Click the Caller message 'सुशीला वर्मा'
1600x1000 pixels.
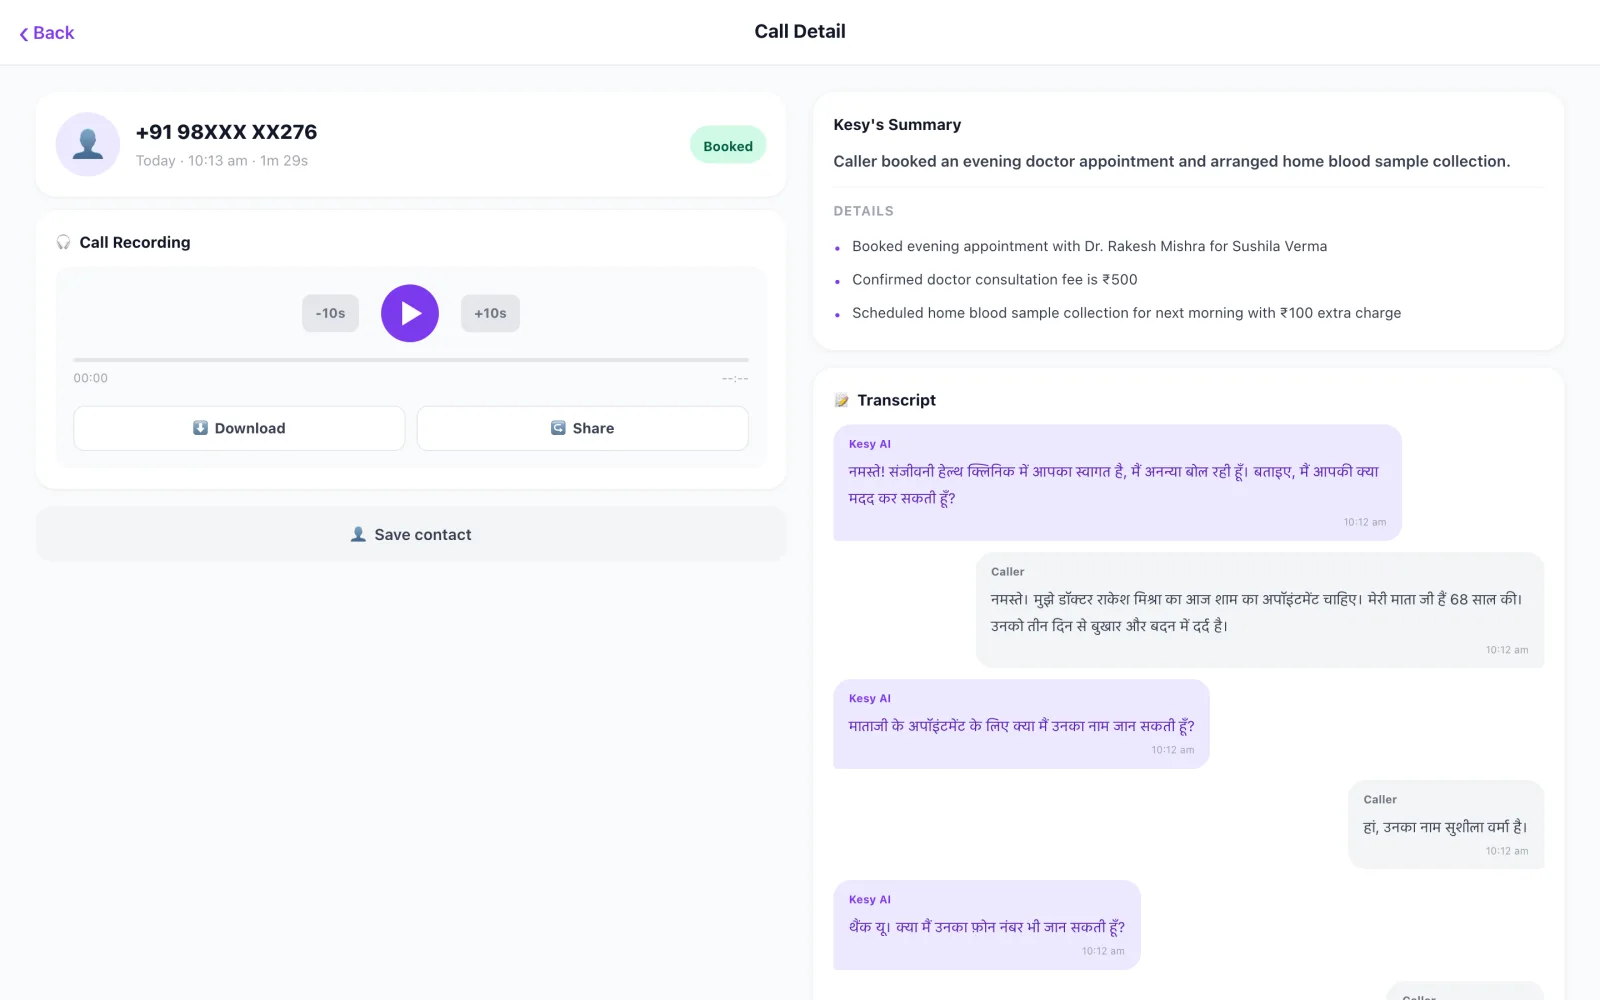pyautogui.click(x=1446, y=825)
